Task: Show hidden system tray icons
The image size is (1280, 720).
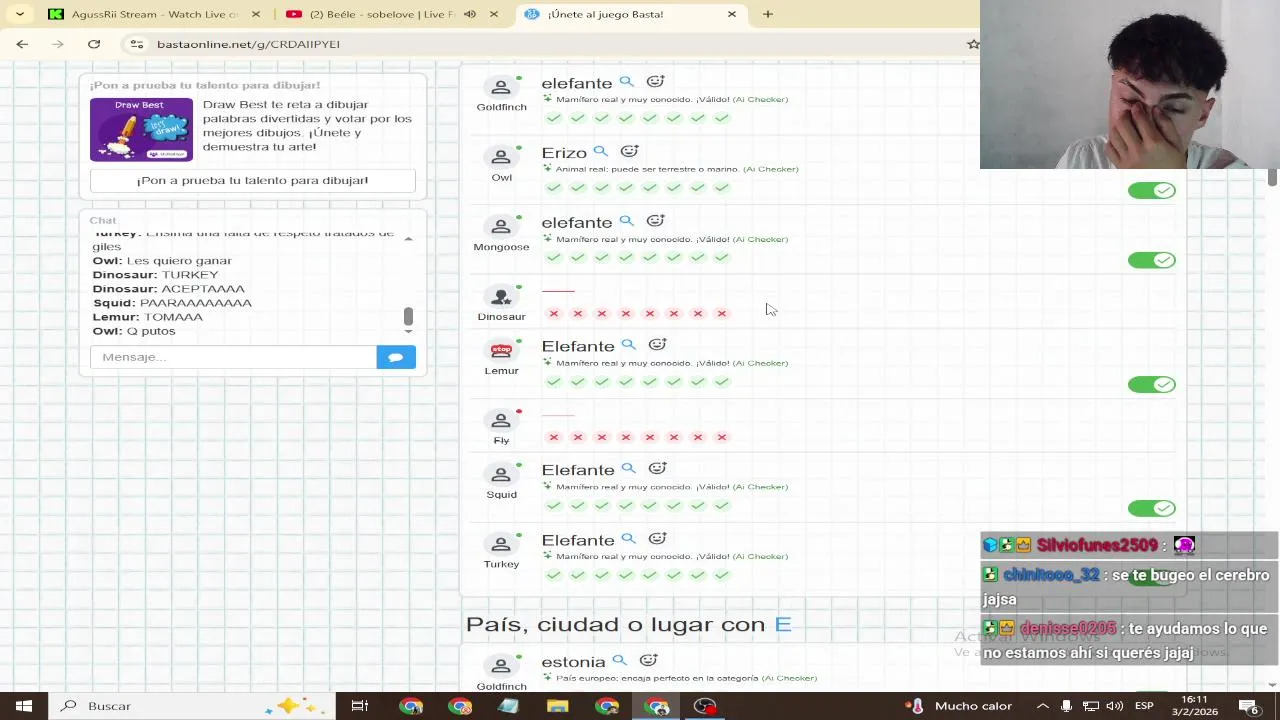Action: (1042, 706)
